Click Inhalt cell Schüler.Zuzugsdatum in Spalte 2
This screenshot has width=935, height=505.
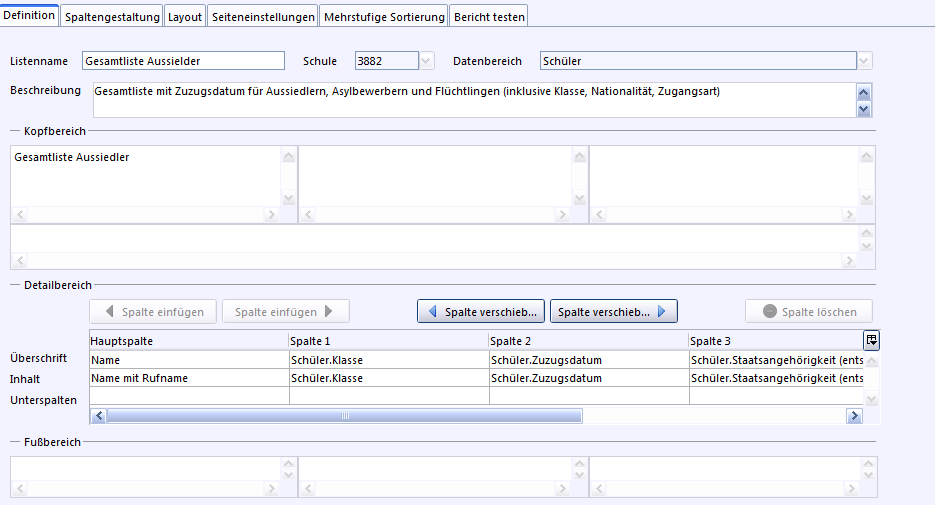(x=589, y=378)
